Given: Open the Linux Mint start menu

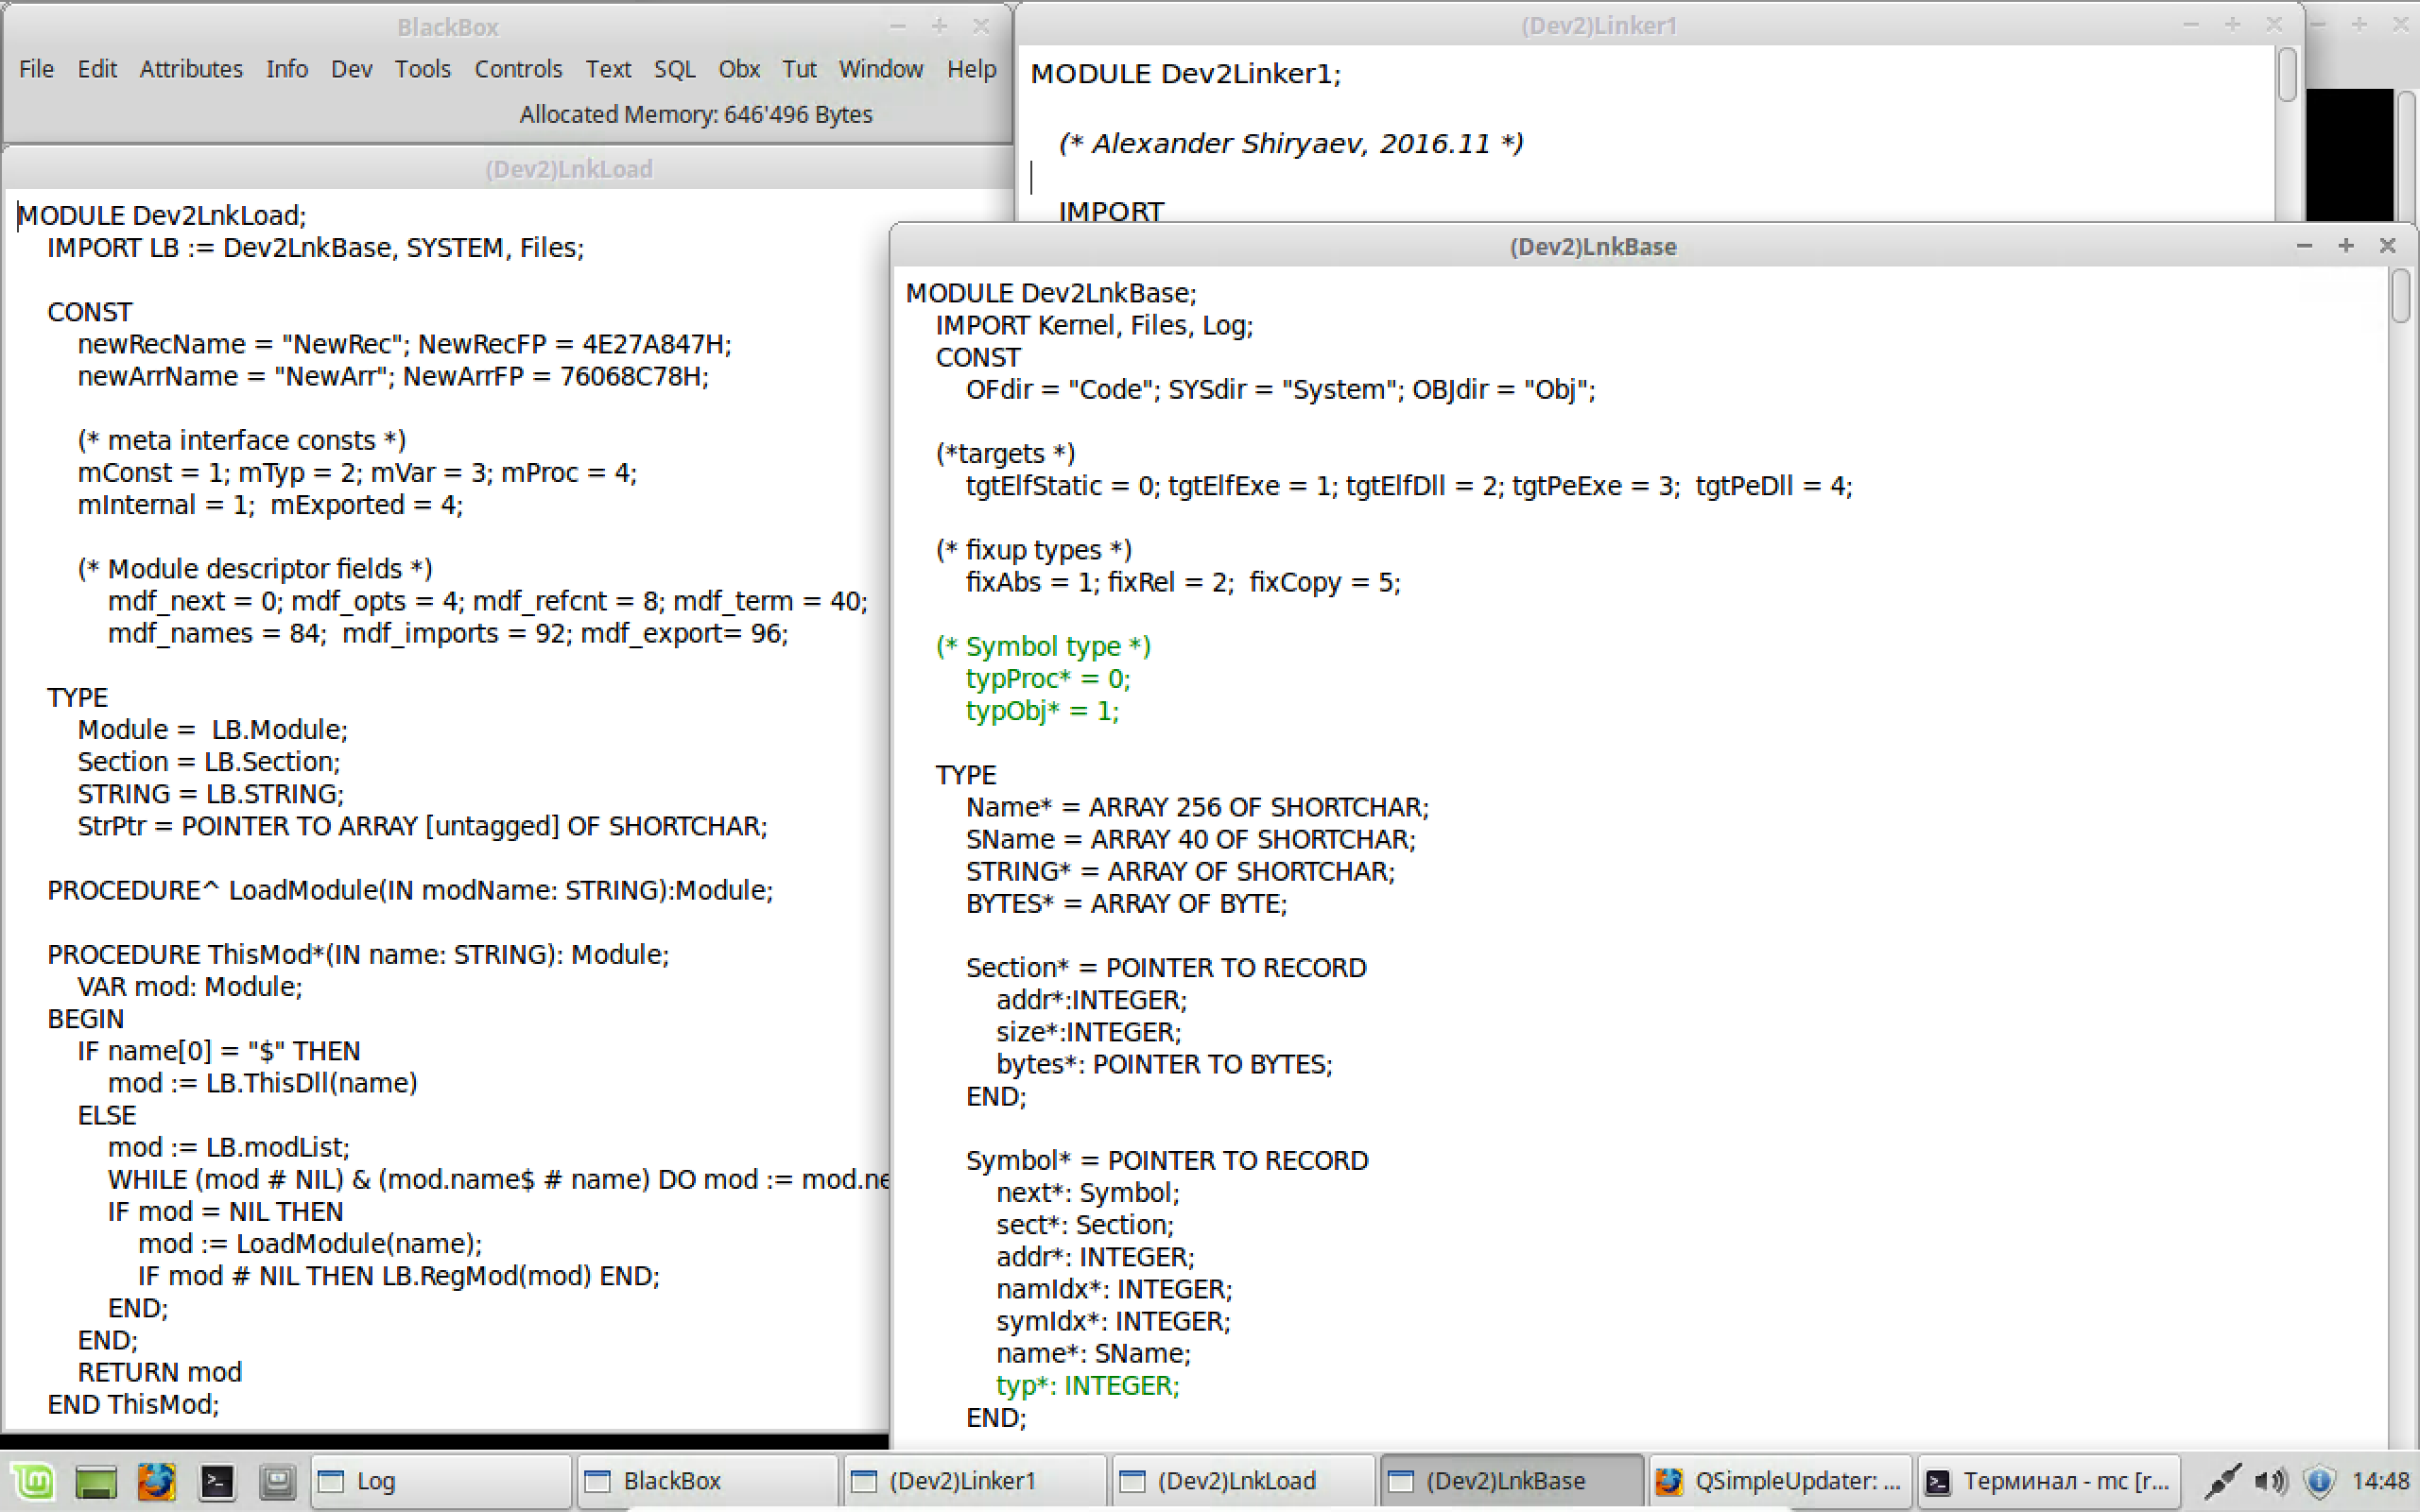Looking at the screenshot, I should coord(33,1481).
